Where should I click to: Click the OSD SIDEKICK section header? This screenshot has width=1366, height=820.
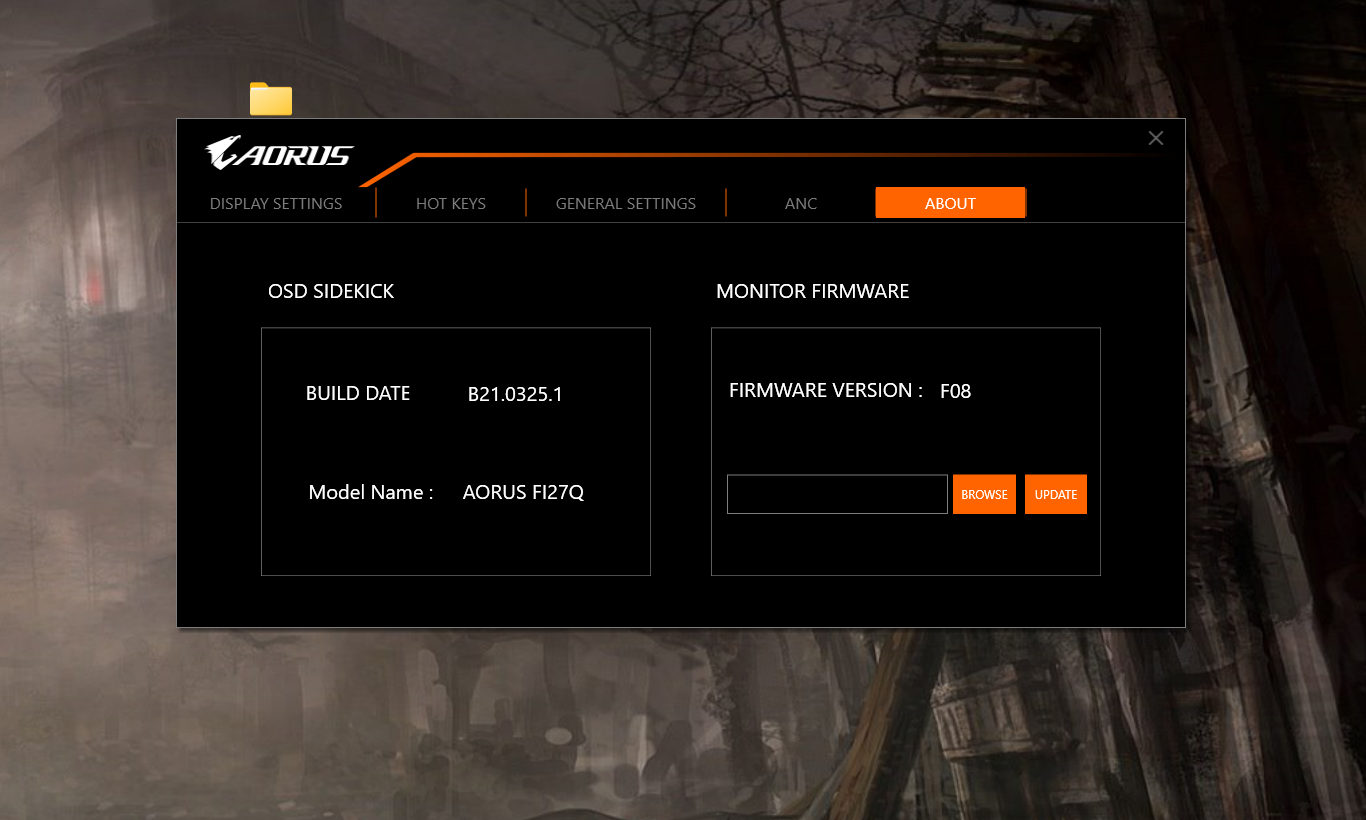[331, 291]
